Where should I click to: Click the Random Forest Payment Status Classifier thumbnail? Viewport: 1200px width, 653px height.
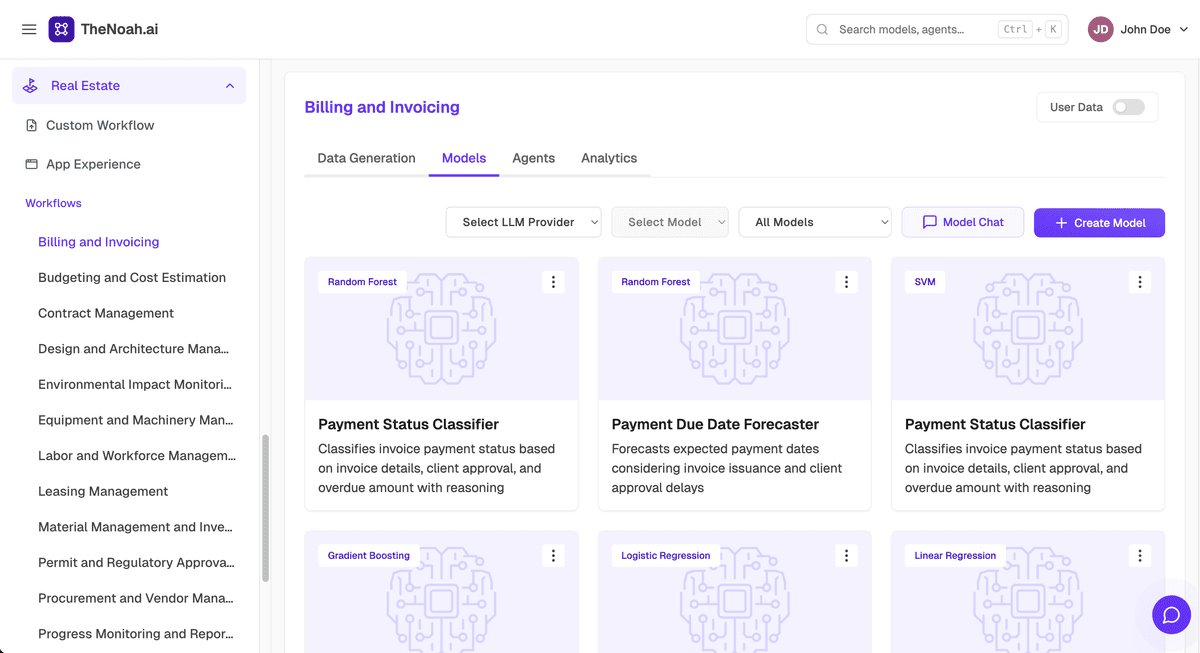pyautogui.click(x=441, y=329)
